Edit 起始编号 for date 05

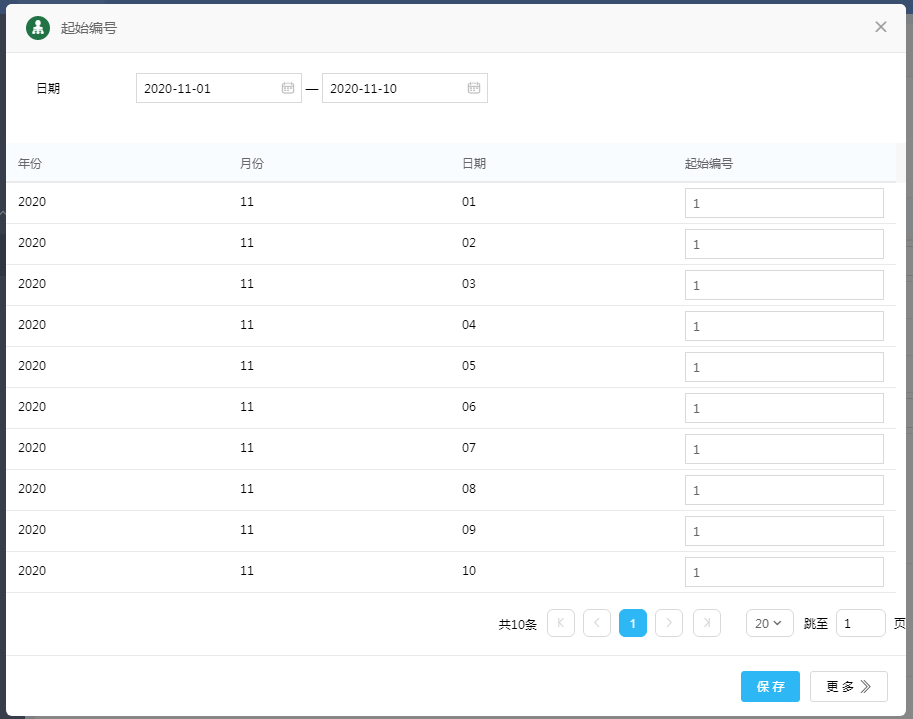pyautogui.click(x=784, y=367)
